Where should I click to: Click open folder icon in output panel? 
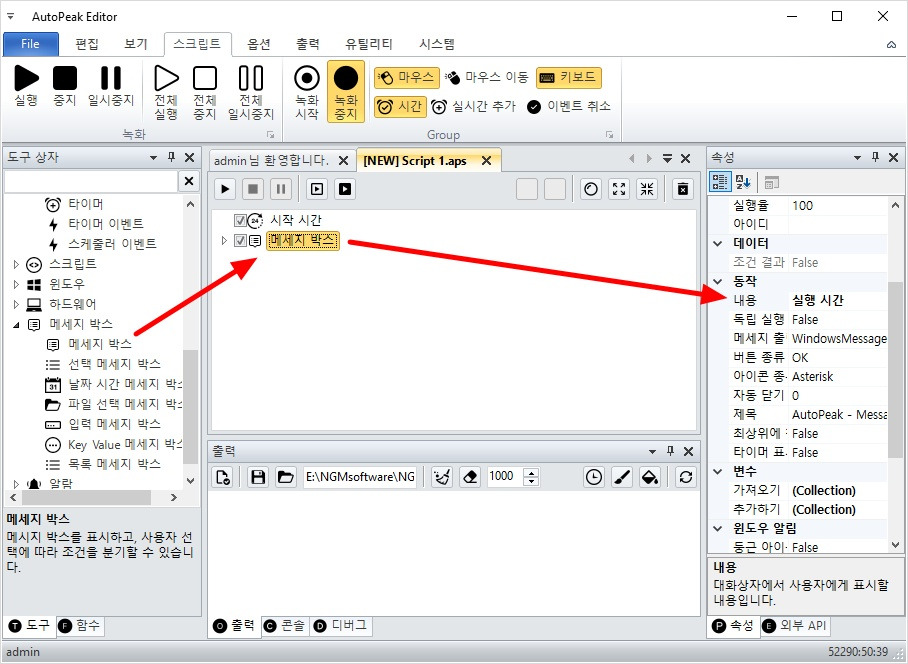[285, 477]
